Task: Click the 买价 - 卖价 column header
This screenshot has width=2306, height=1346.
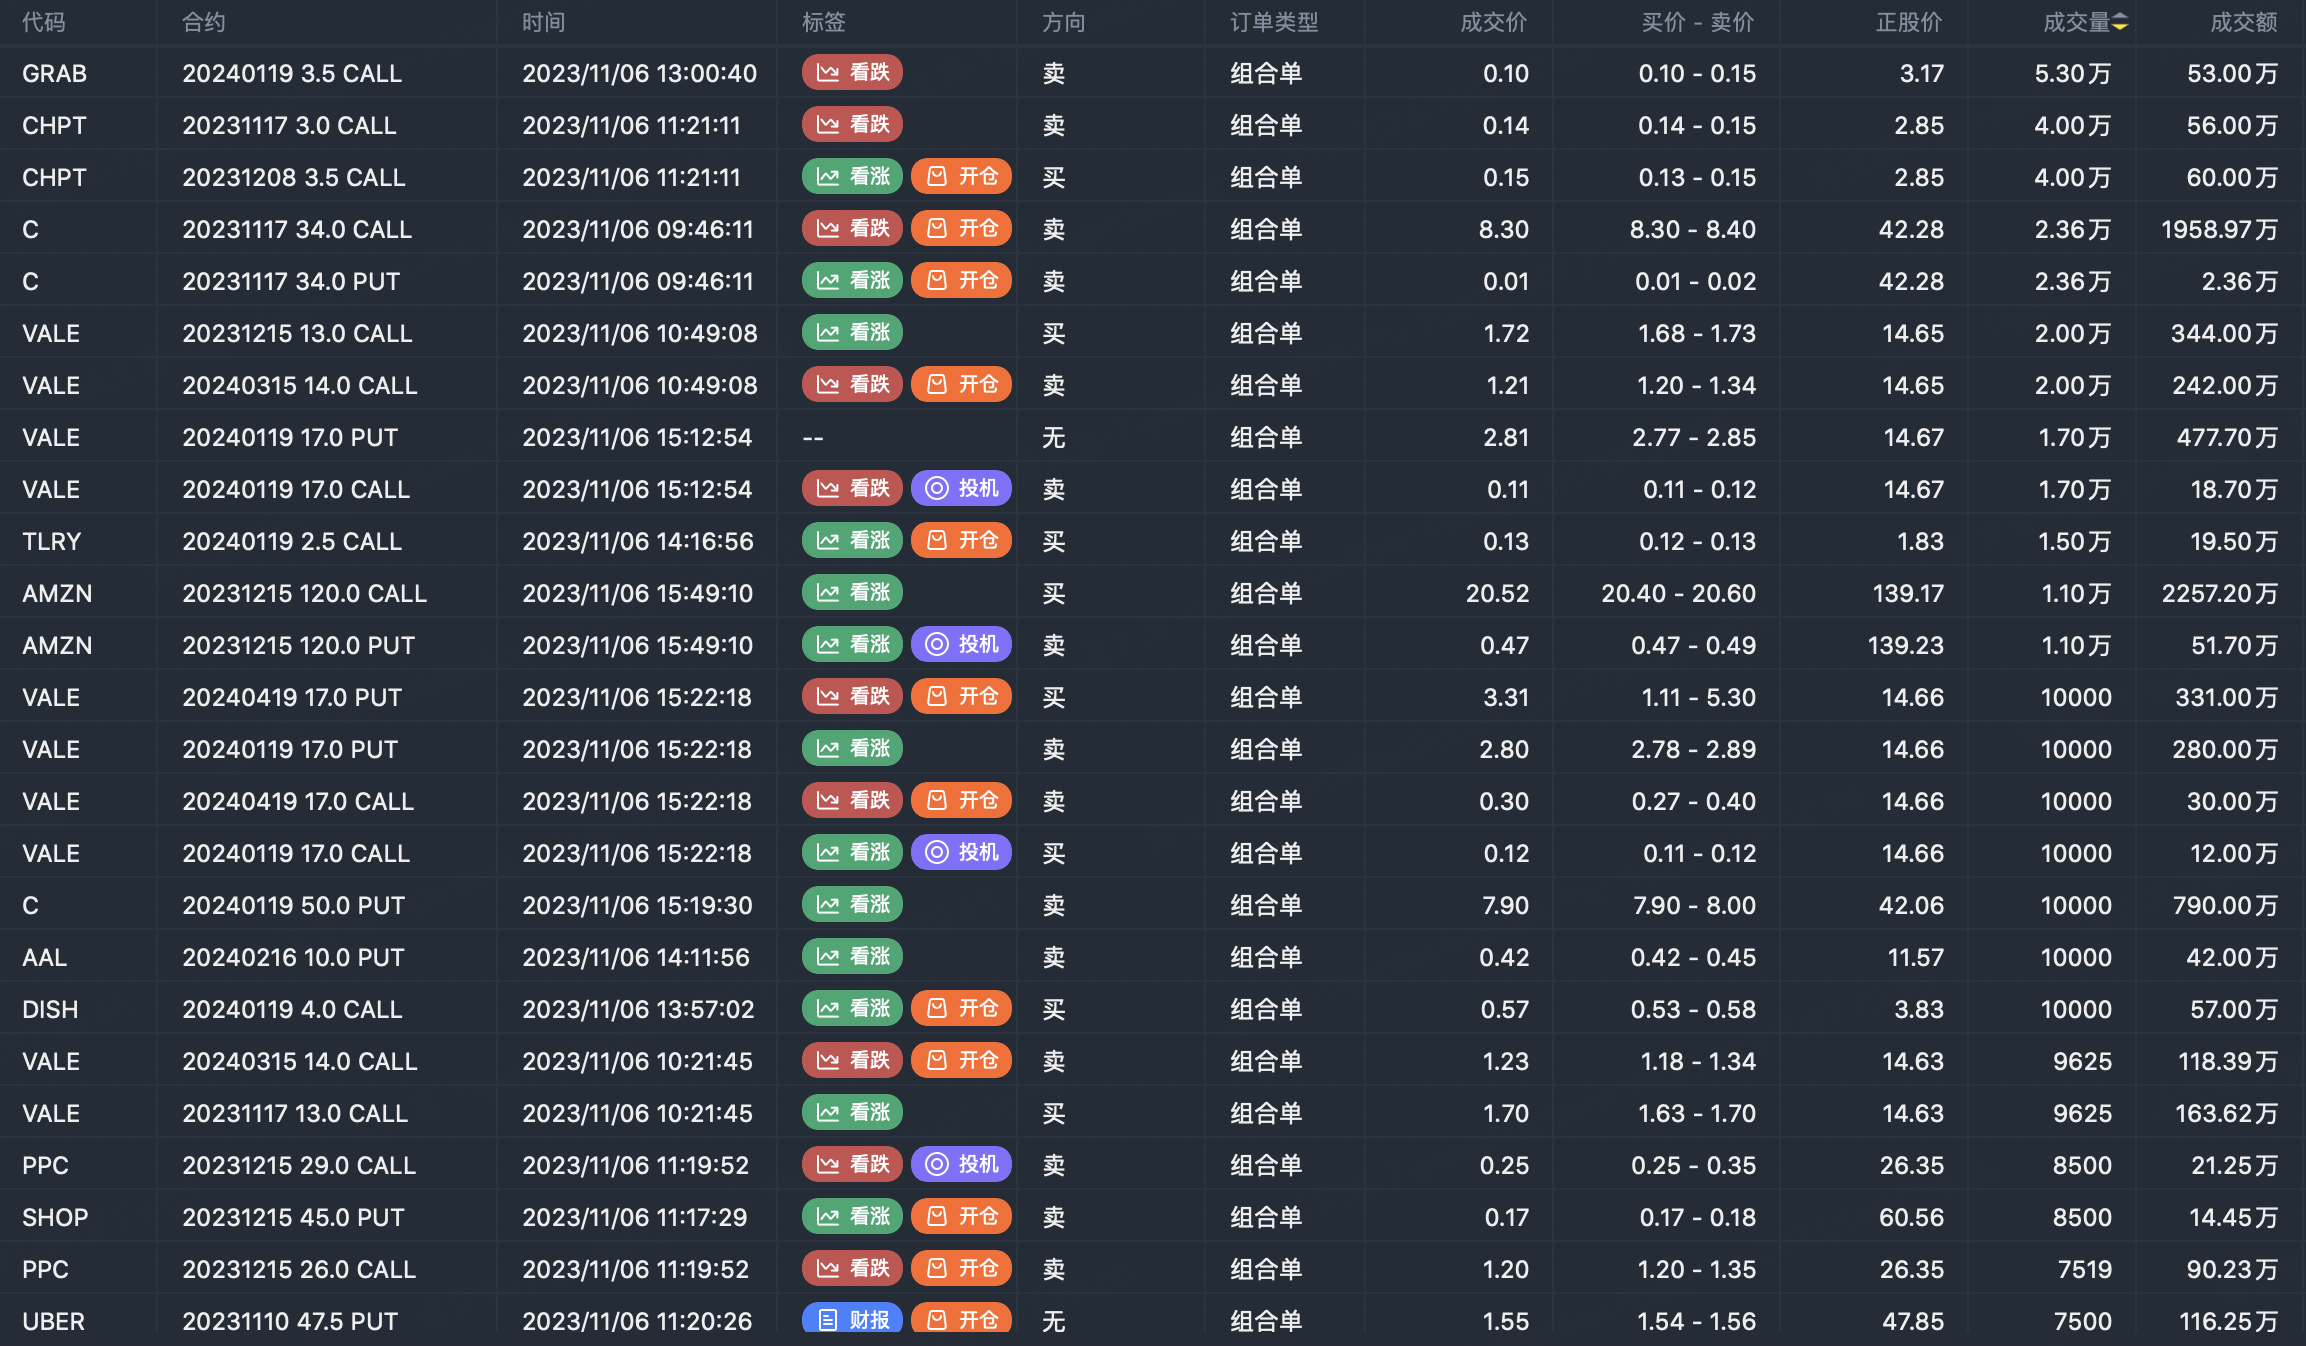Action: (1698, 22)
